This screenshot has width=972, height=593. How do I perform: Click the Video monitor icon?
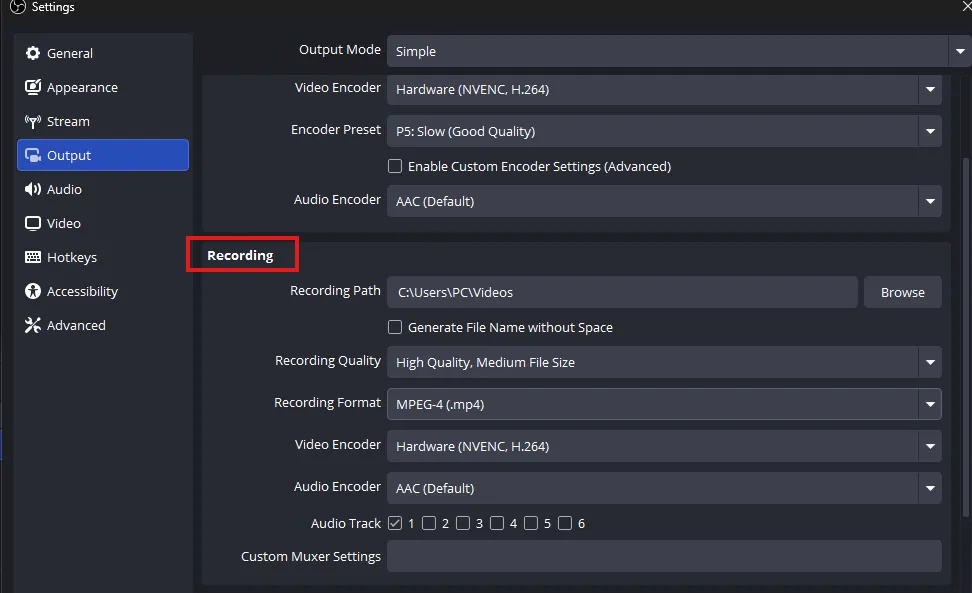point(33,223)
